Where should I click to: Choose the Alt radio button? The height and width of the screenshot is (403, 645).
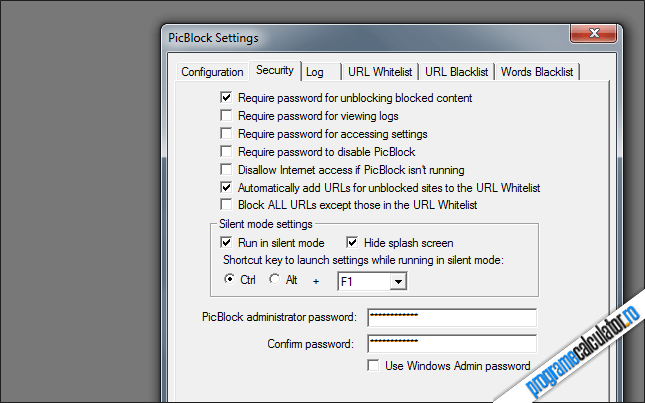pos(274,279)
